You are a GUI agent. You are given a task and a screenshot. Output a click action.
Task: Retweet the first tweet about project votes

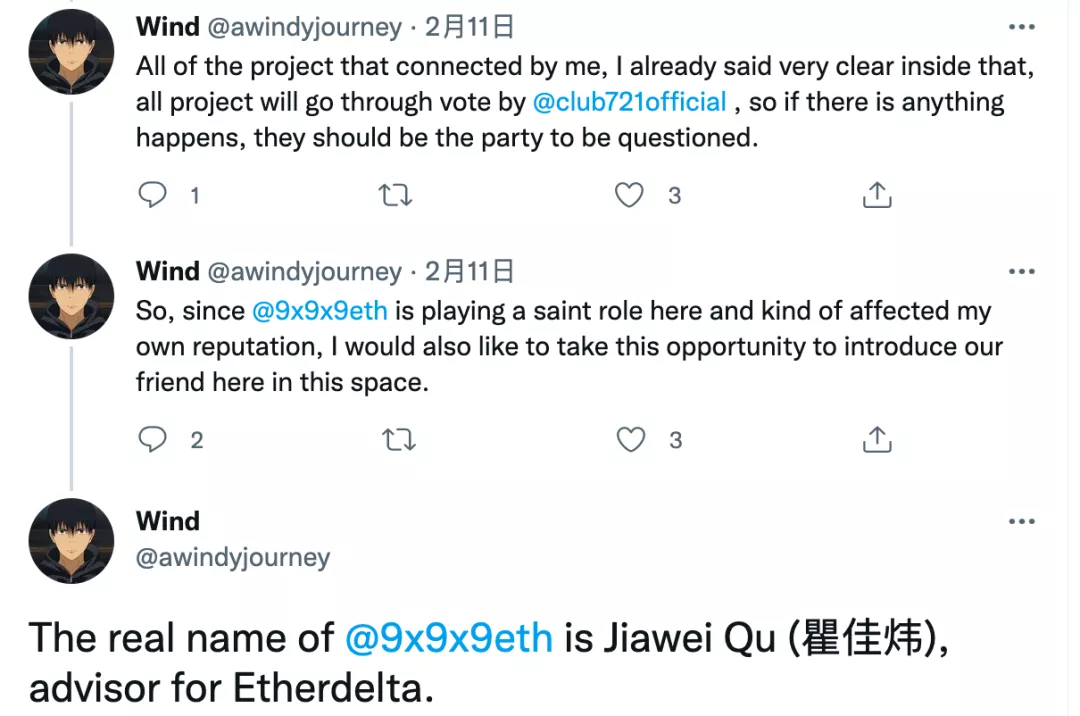(395, 196)
